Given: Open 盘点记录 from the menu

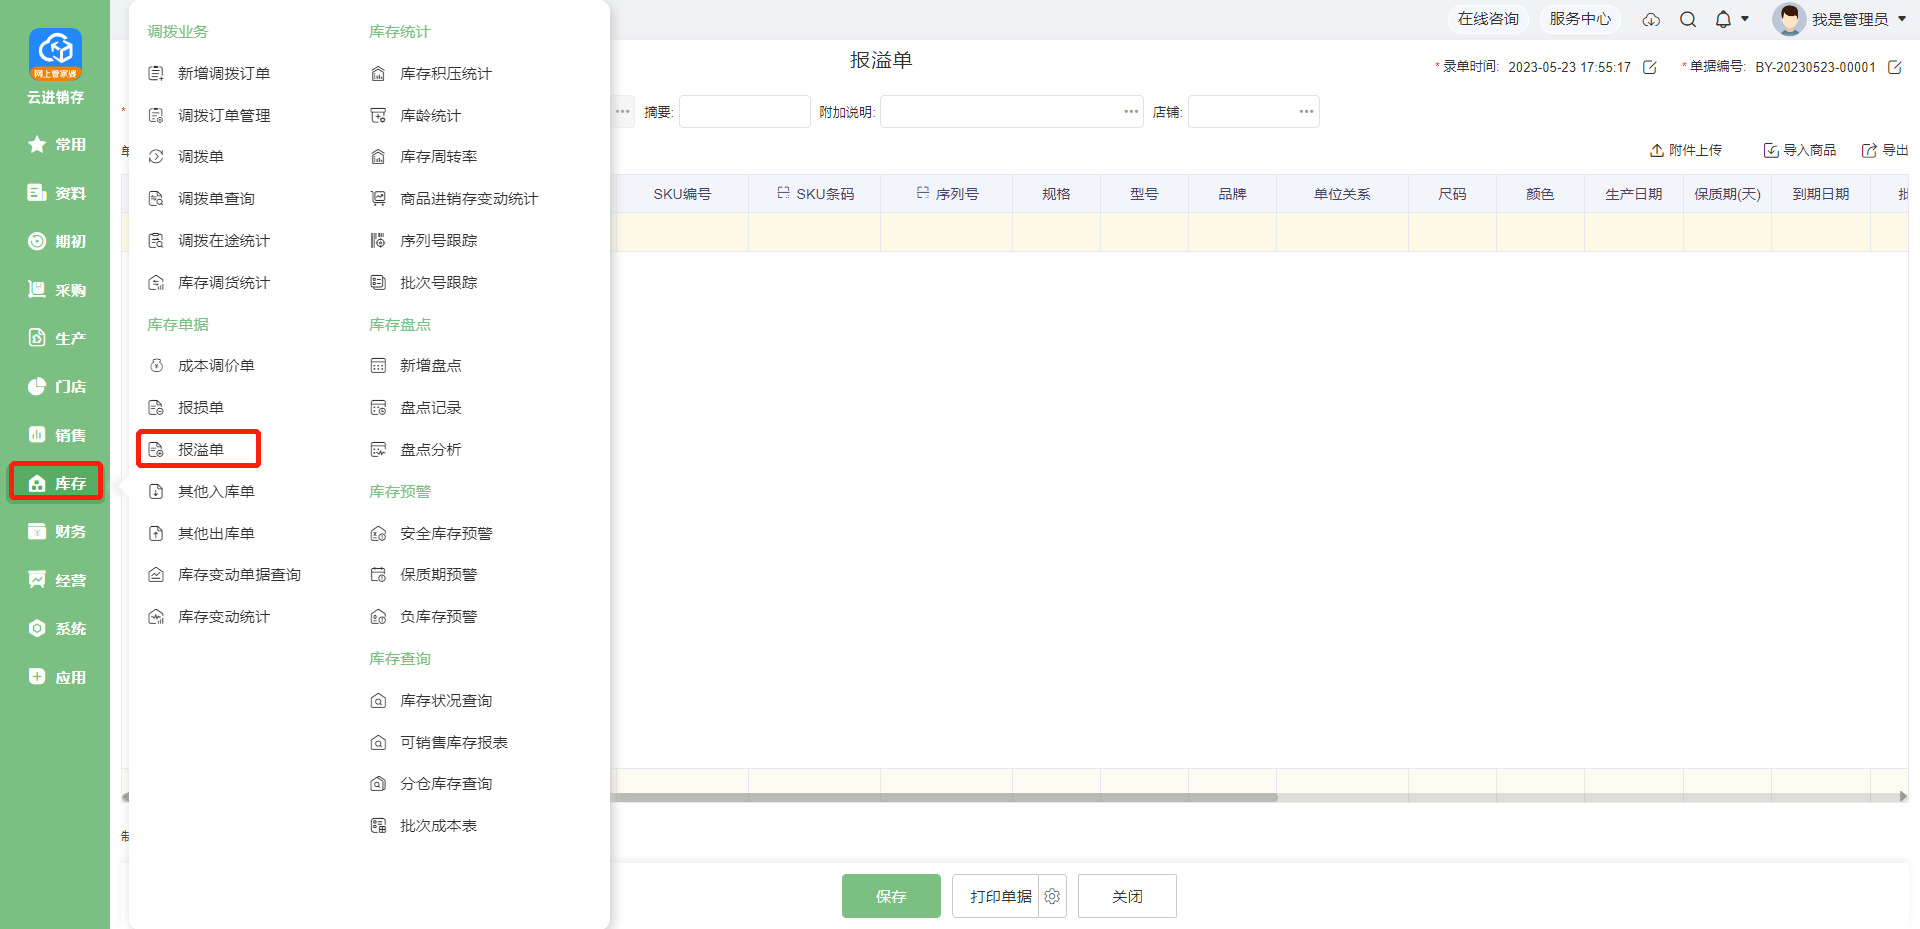Looking at the screenshot, I should click(x=431, y=408).
